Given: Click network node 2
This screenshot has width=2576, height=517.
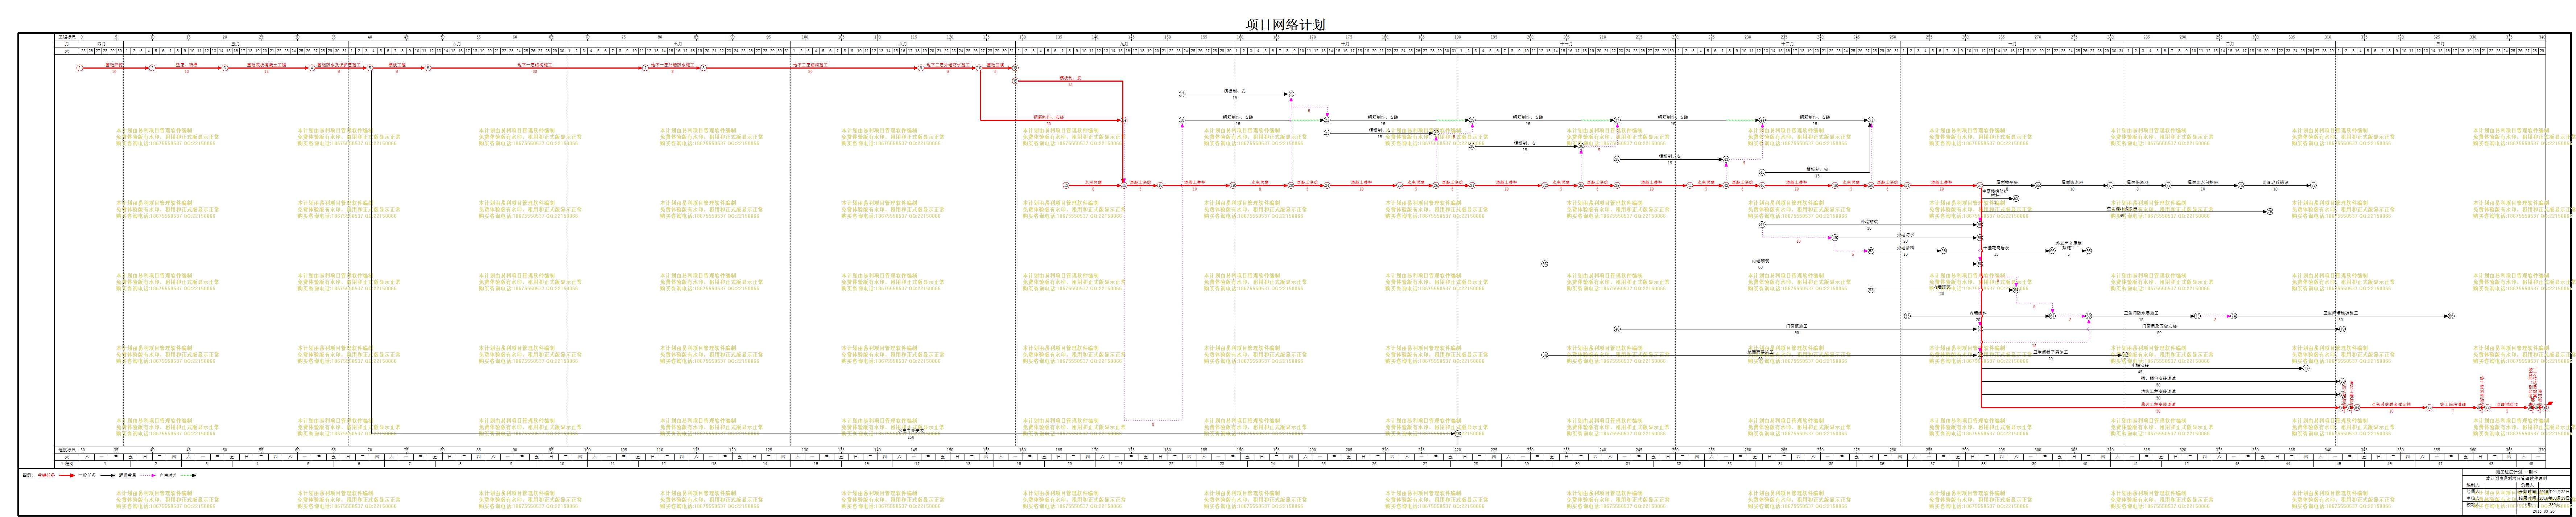Looking at the screenshot, I should 152,68.
